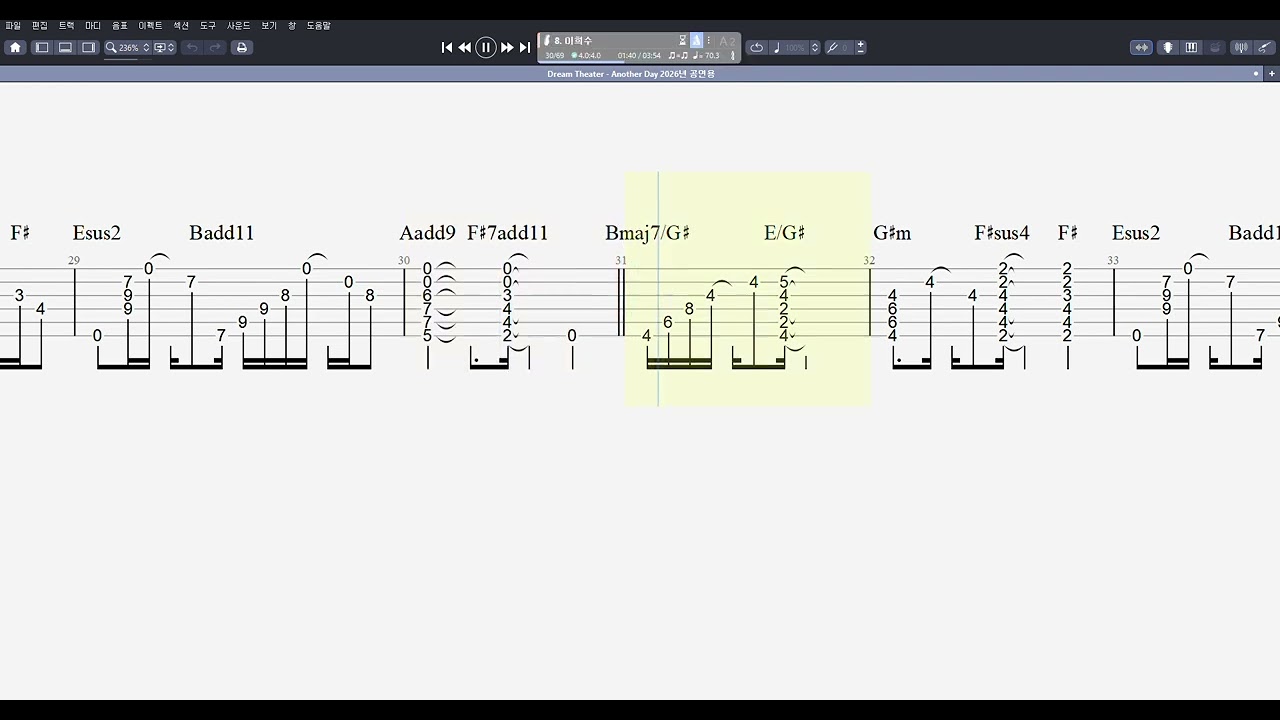Image resolution: width=1280 pixels, height=720 pixels.
Task: Click the time signature 4.0:4.0 display
Action: 586,56
